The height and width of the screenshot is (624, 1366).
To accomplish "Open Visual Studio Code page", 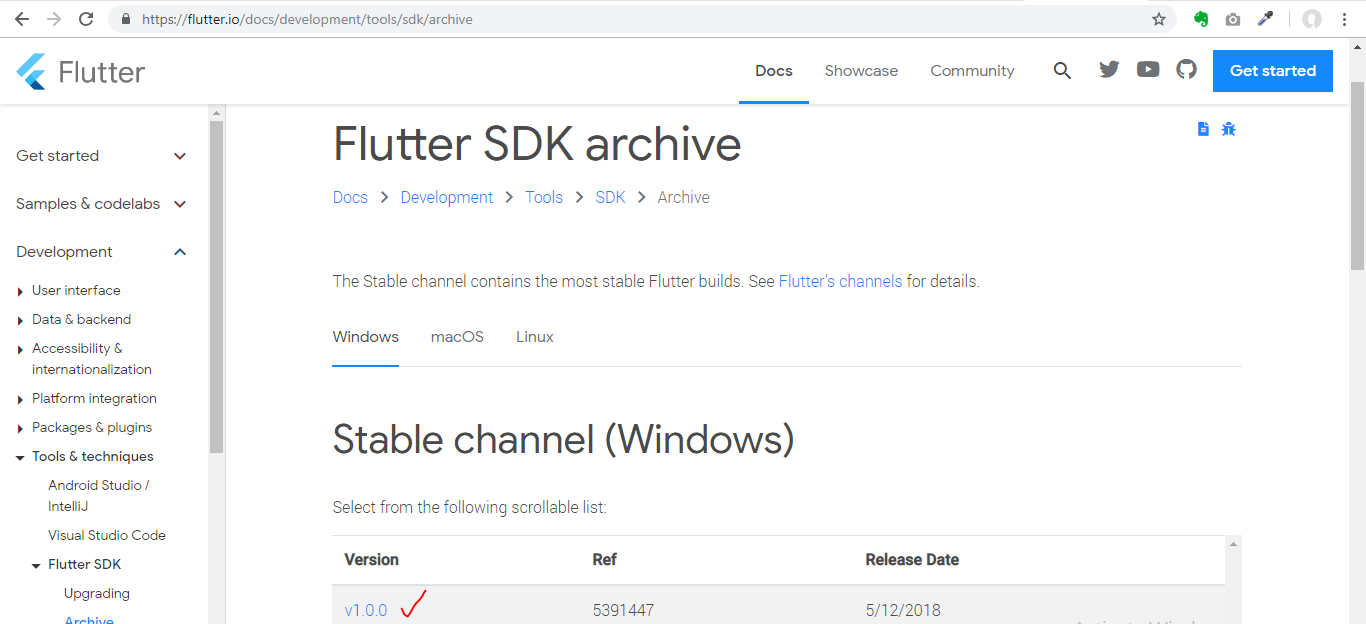I will 107,535.
